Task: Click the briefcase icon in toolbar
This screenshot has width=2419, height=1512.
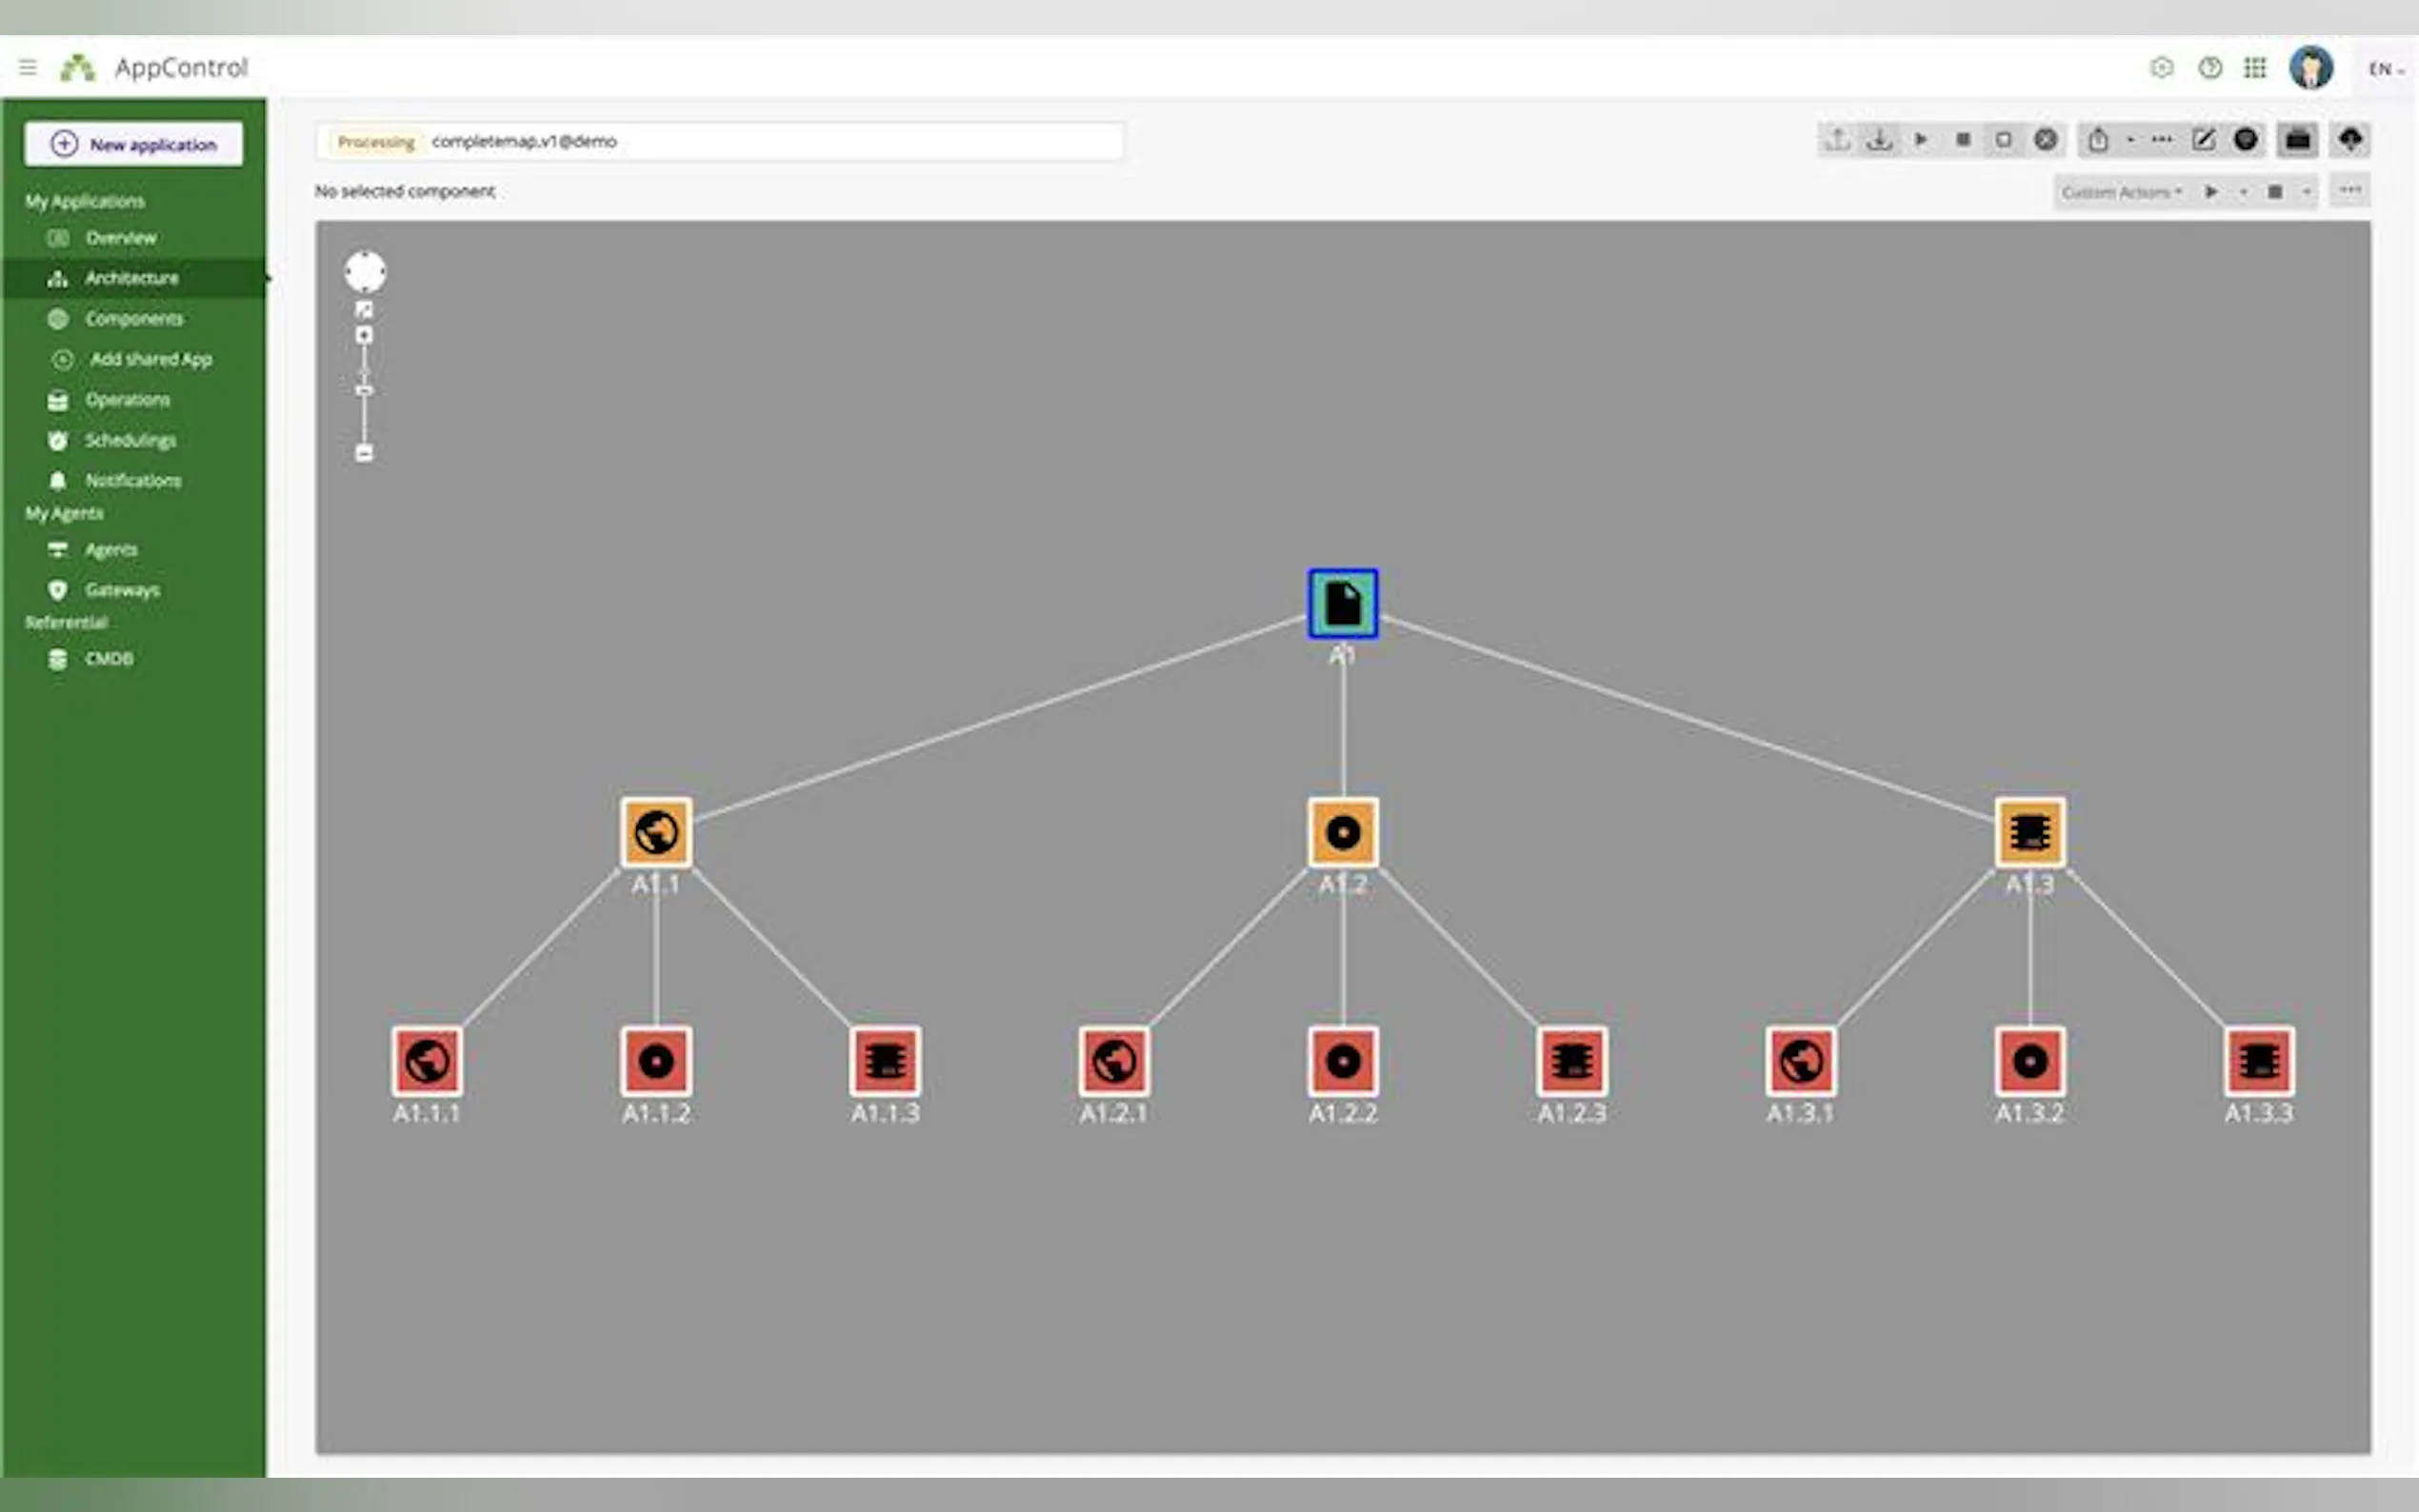Action: 2297,140
